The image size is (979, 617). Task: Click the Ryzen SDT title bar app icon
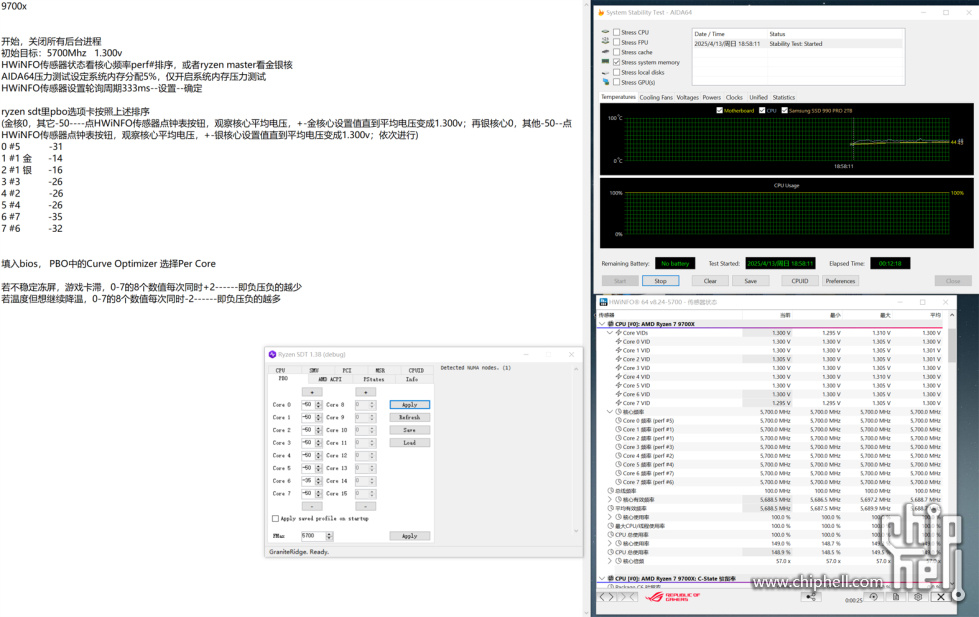point(272,354)
